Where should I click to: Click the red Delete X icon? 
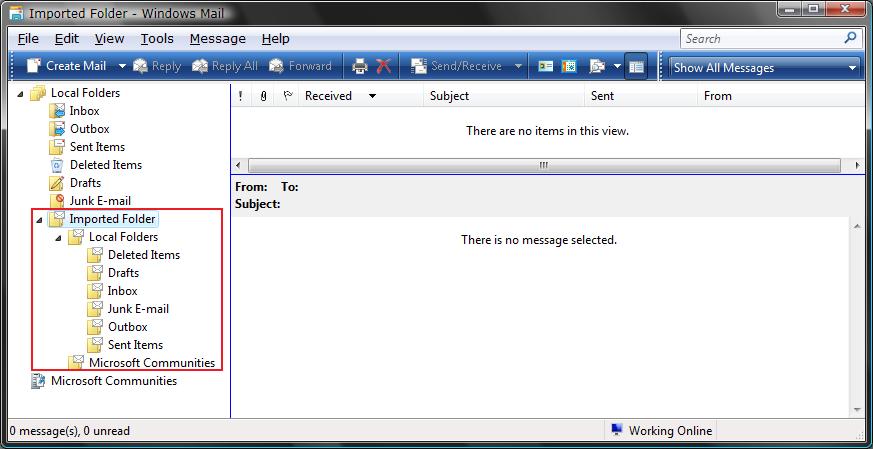click(384, 67)
